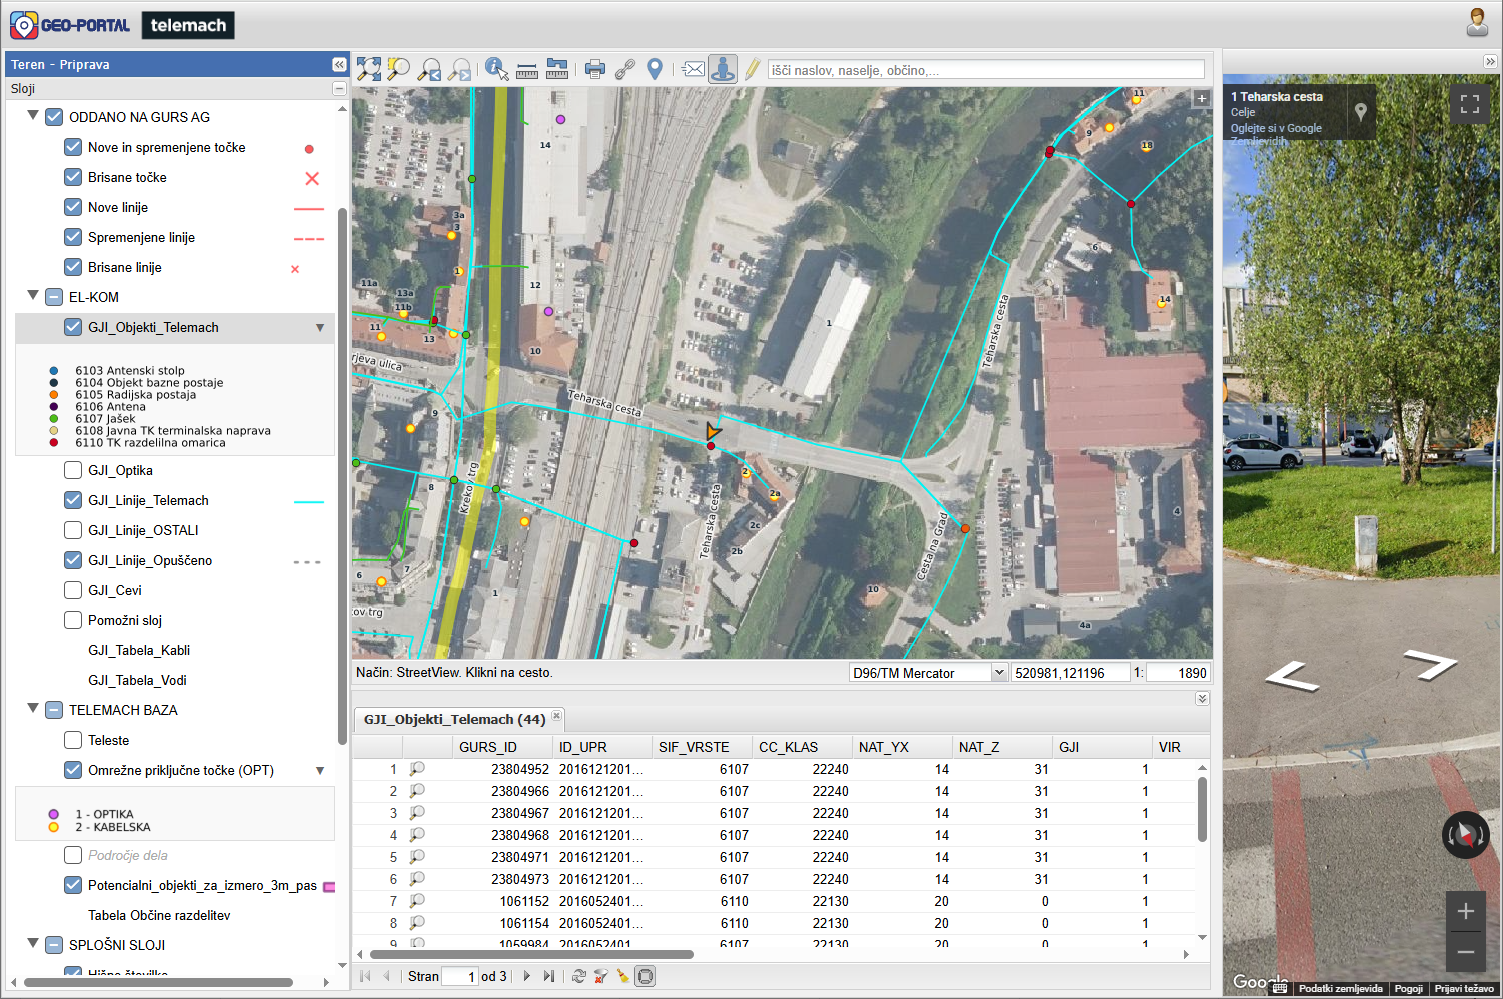Viewport: 1503px width, 999px height.
Task: Select the GJI_Objekti_Telemach (44) table tab
Action: pos(454,719)
